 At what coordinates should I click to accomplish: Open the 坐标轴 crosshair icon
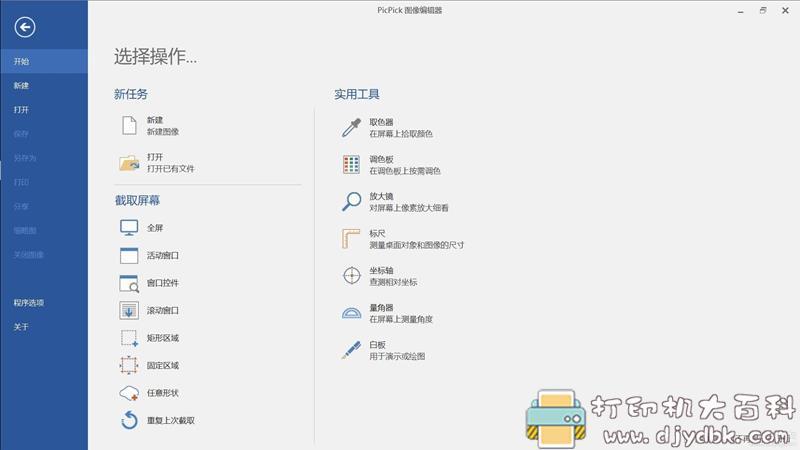pos(351,276)
